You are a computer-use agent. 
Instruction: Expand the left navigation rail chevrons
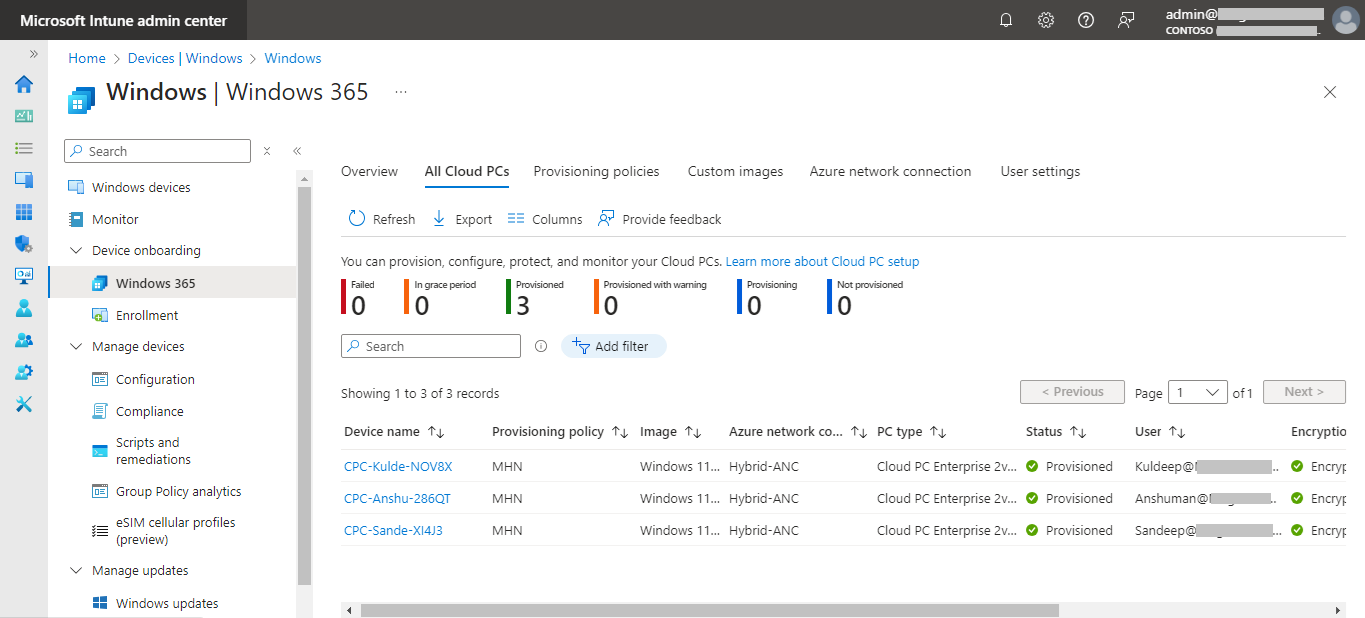tap(33, 54)
